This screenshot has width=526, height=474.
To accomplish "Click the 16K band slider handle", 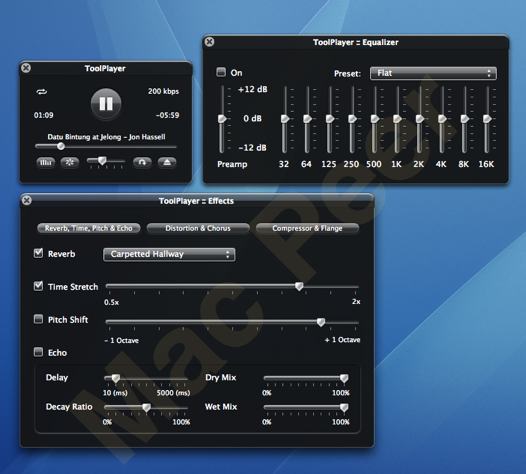I will pyautogui.click(x=487, y=119).
